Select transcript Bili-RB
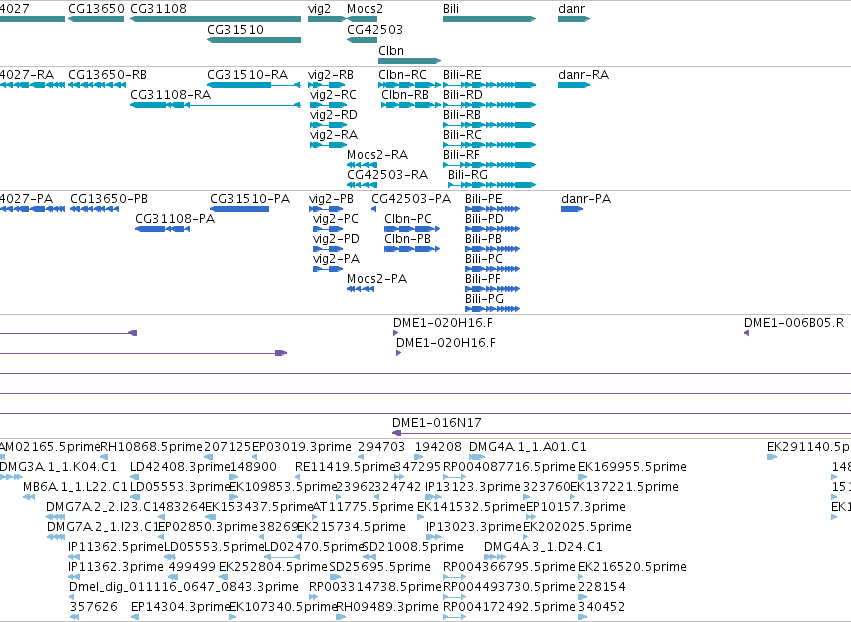851x622 pixels. click(490, 125)
